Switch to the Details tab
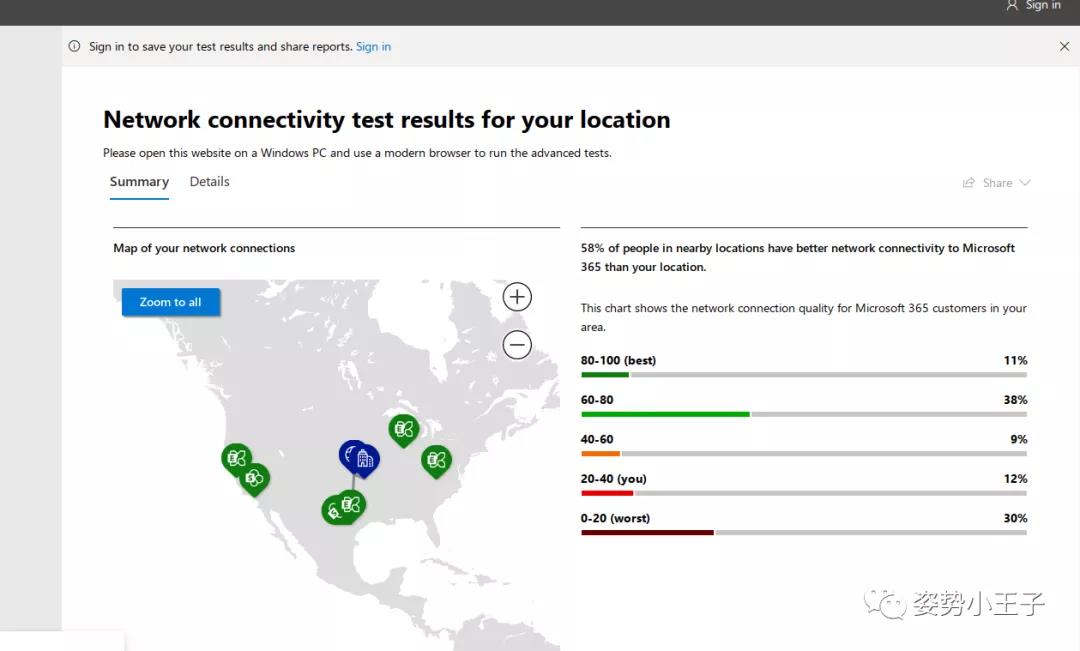 click(x=209, y=181)
